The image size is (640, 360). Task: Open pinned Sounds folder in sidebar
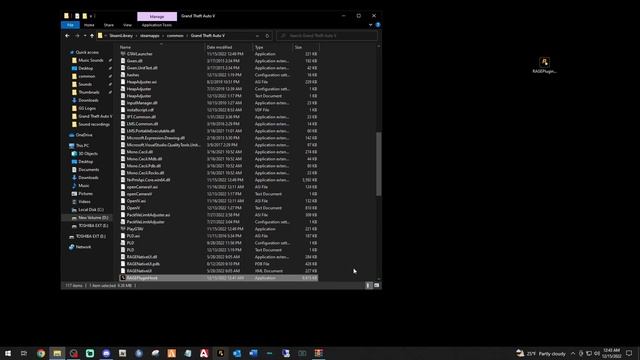coord(85,84)
